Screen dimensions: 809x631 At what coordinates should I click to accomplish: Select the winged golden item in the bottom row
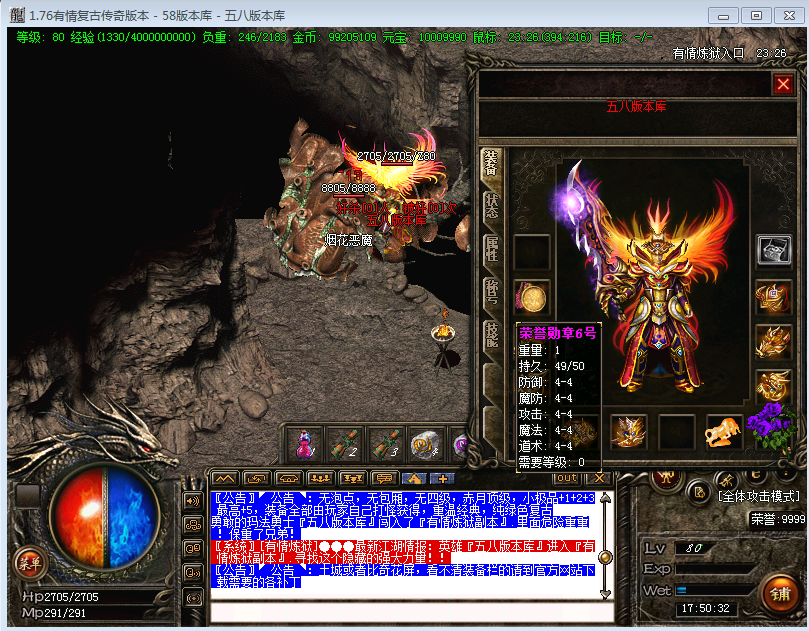[x=628, y=432]
